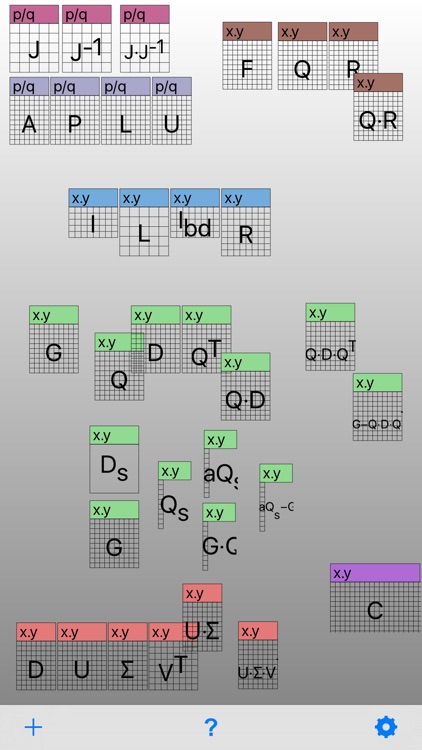
Task: Select the green Qs column vector tile
Action: tap(175, 495)
